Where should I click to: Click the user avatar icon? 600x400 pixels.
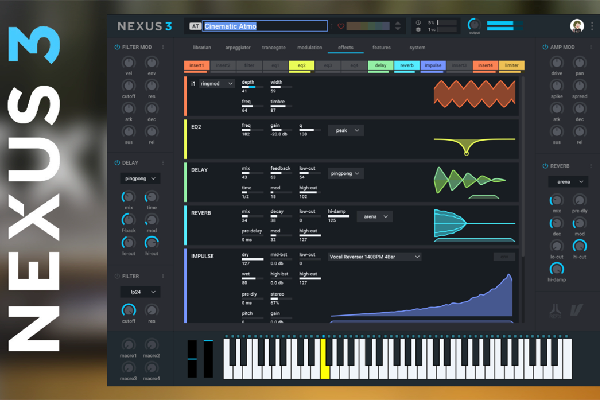[x=577, y=26]
